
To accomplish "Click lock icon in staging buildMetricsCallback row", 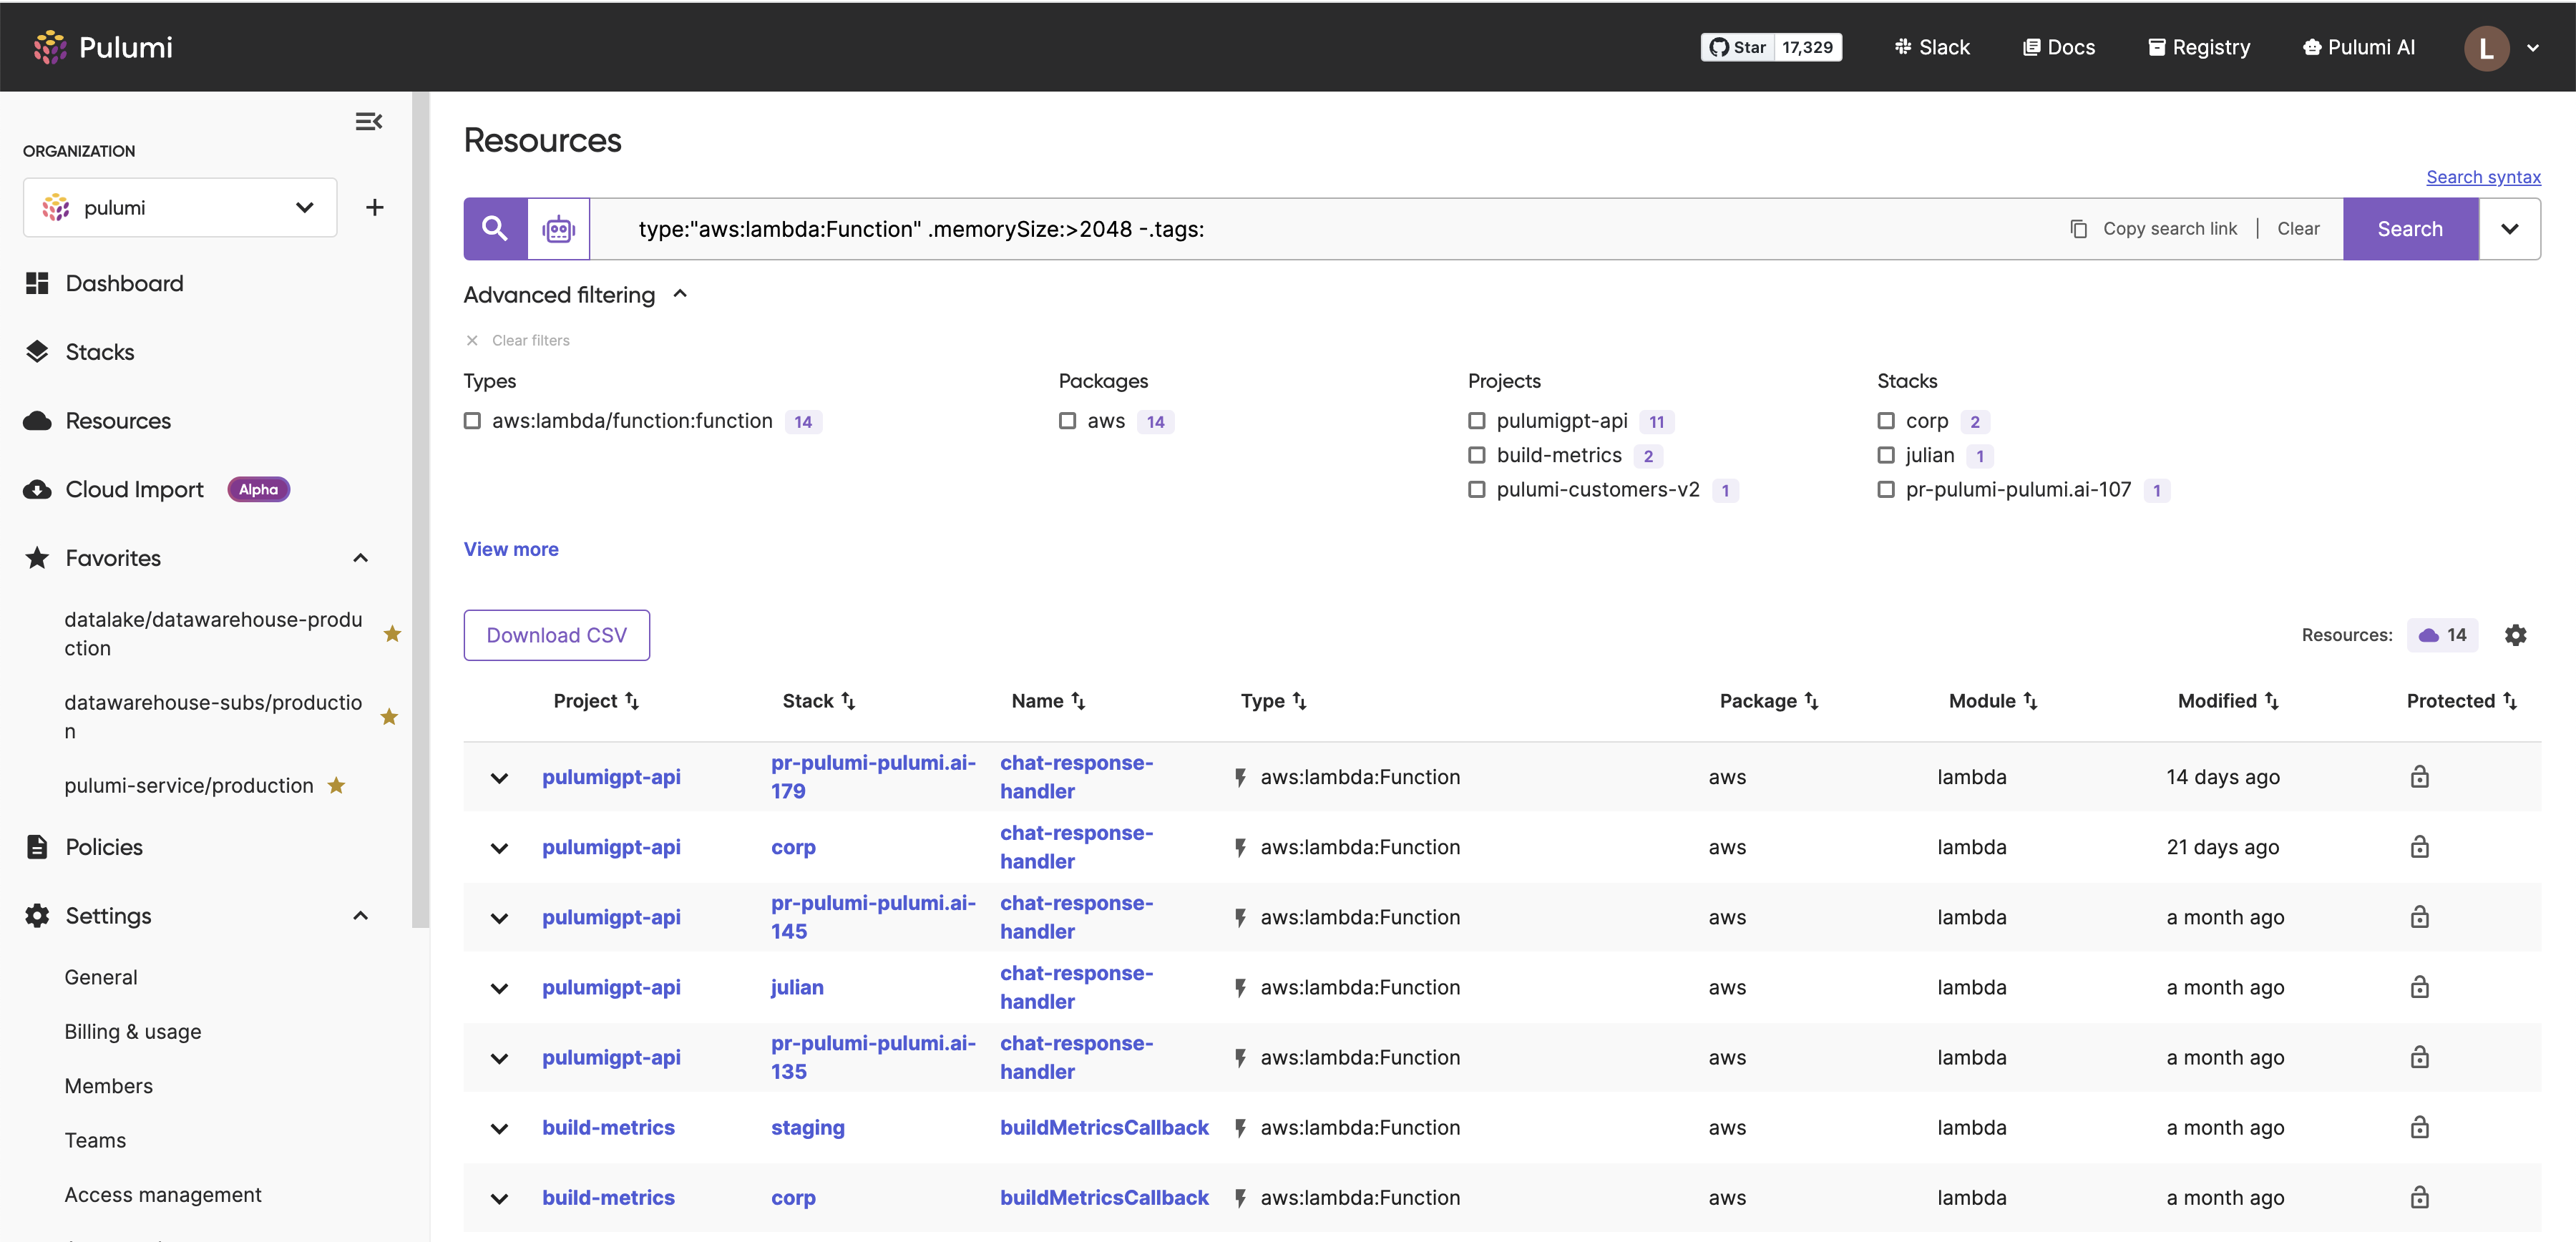I will 2419,1127.
